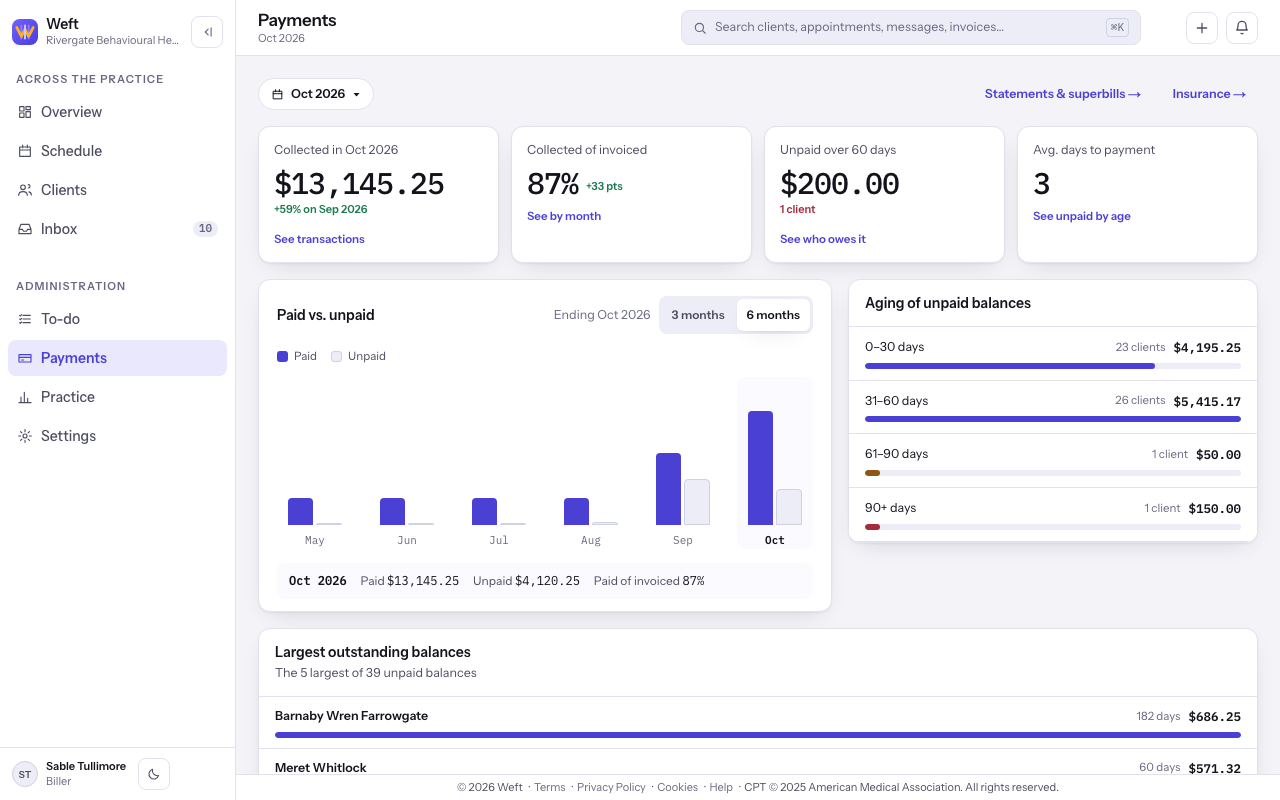Switch chart to 6 months
Image resolution: width=1280 pixels, height=800 pixels.
tap(773, 315)
